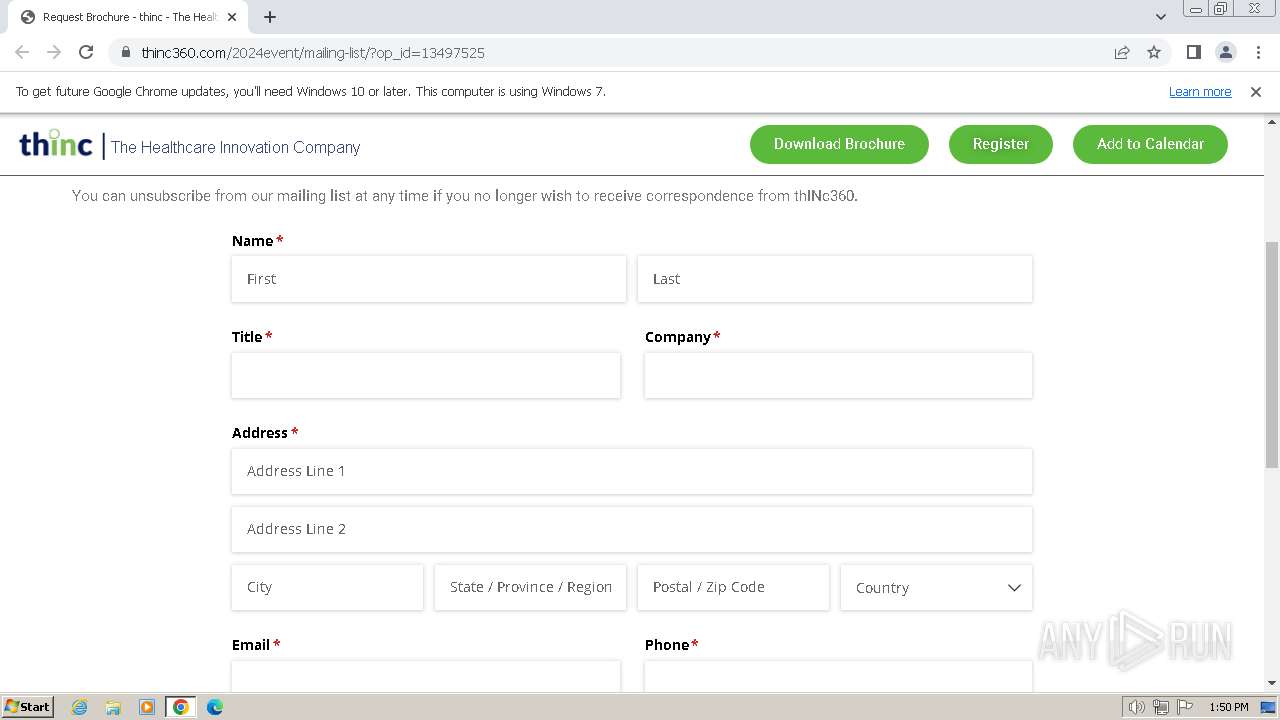Reload the page with the refresh icon
Viewport: 1280px width, 720px height.
point(86,52)
